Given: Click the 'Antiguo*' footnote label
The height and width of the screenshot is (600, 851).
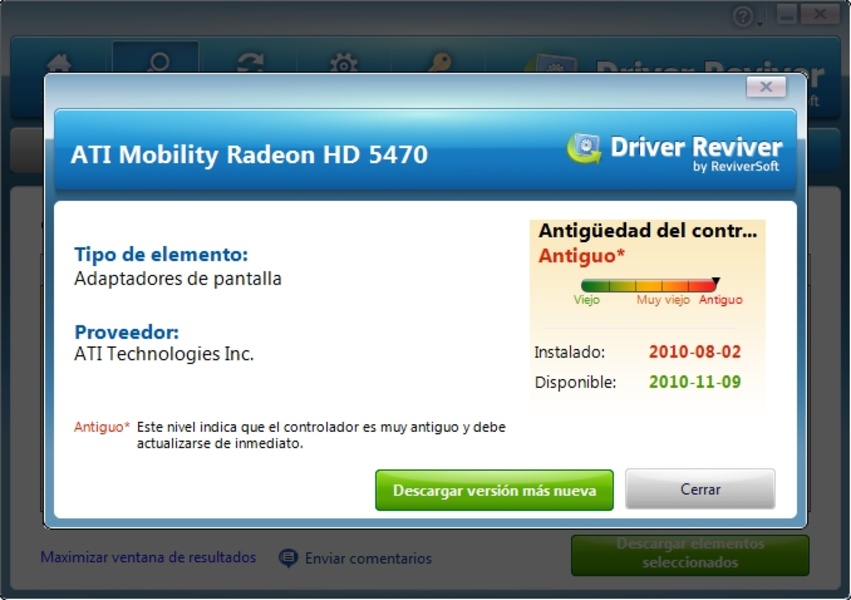Looking at the screenshot, I should pos(102,427).
